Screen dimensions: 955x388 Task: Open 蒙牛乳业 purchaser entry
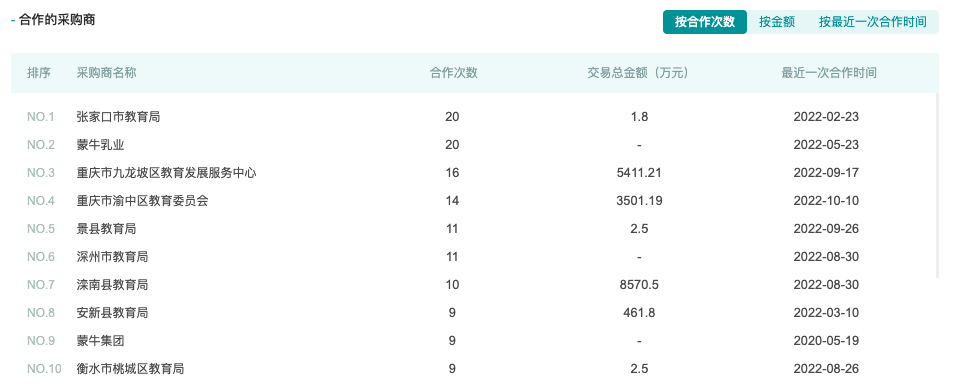tap(100, 144)
